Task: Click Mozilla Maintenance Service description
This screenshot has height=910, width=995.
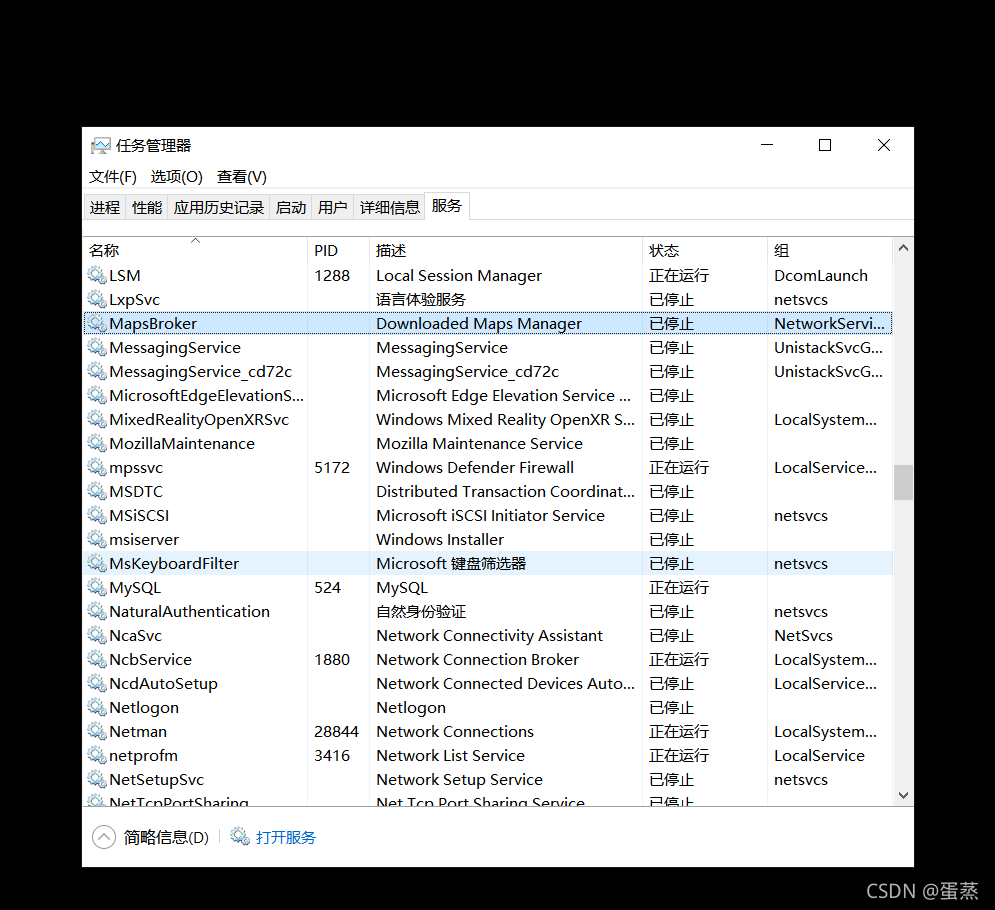Action: pos(479,443)
